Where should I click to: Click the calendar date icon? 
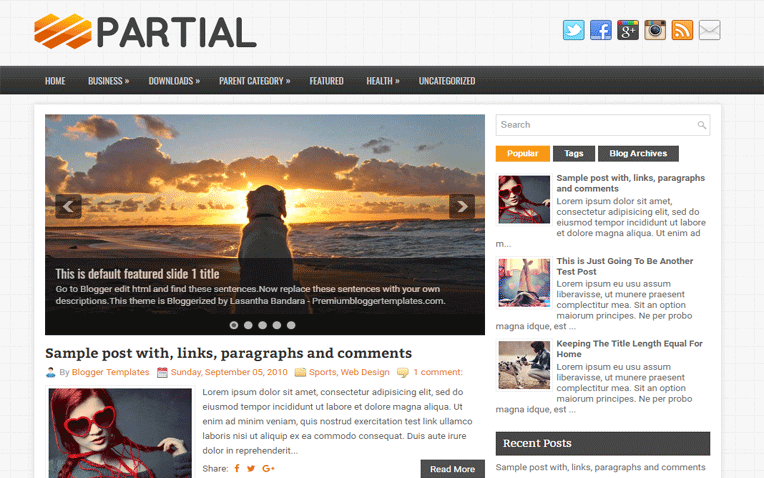pos(162,372)
